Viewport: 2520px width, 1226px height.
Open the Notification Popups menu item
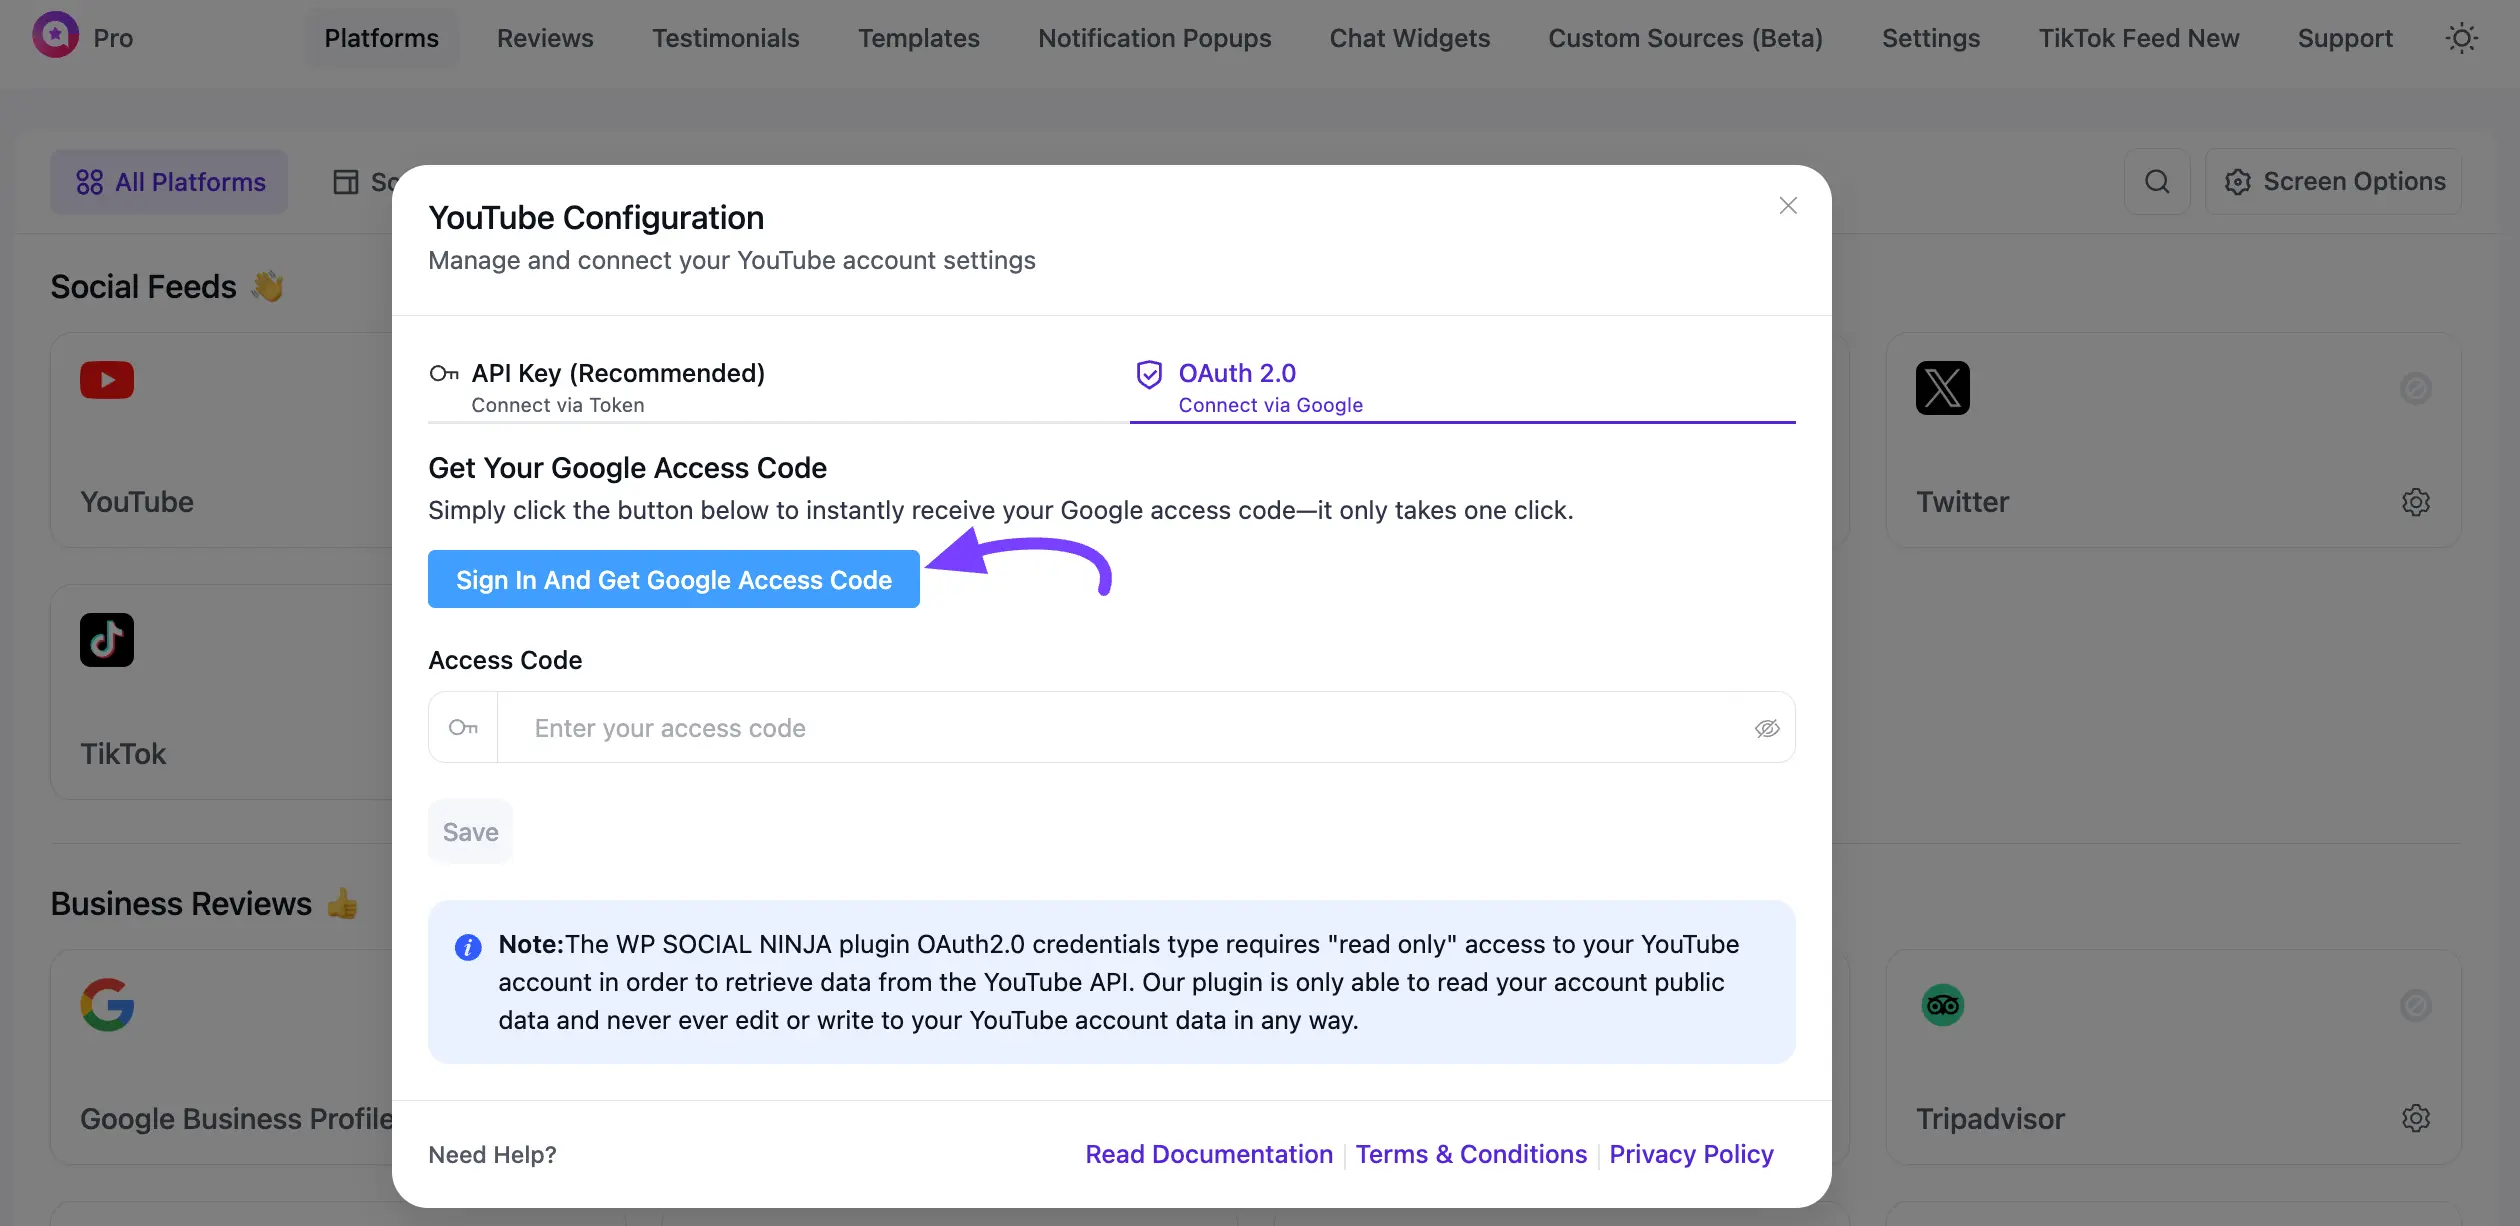[x=1154, y=38]
